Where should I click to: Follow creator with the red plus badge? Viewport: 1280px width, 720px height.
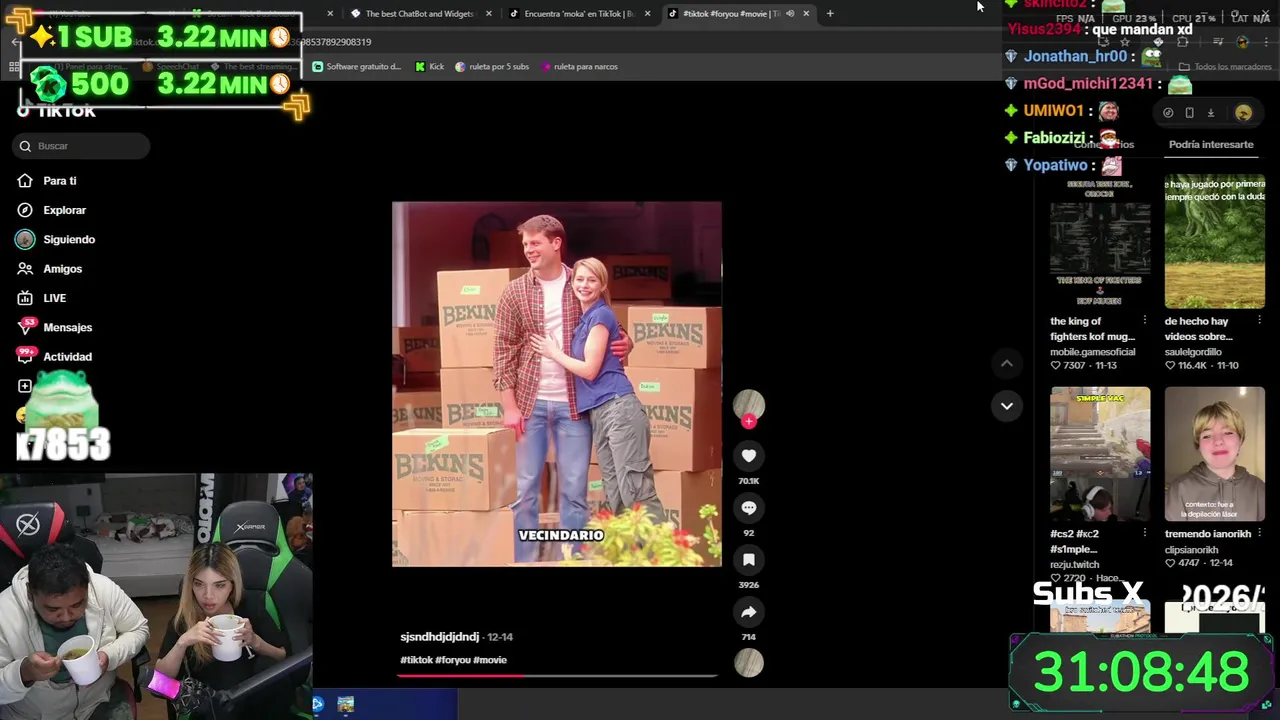pyautogui.click(x=749, y=421)
